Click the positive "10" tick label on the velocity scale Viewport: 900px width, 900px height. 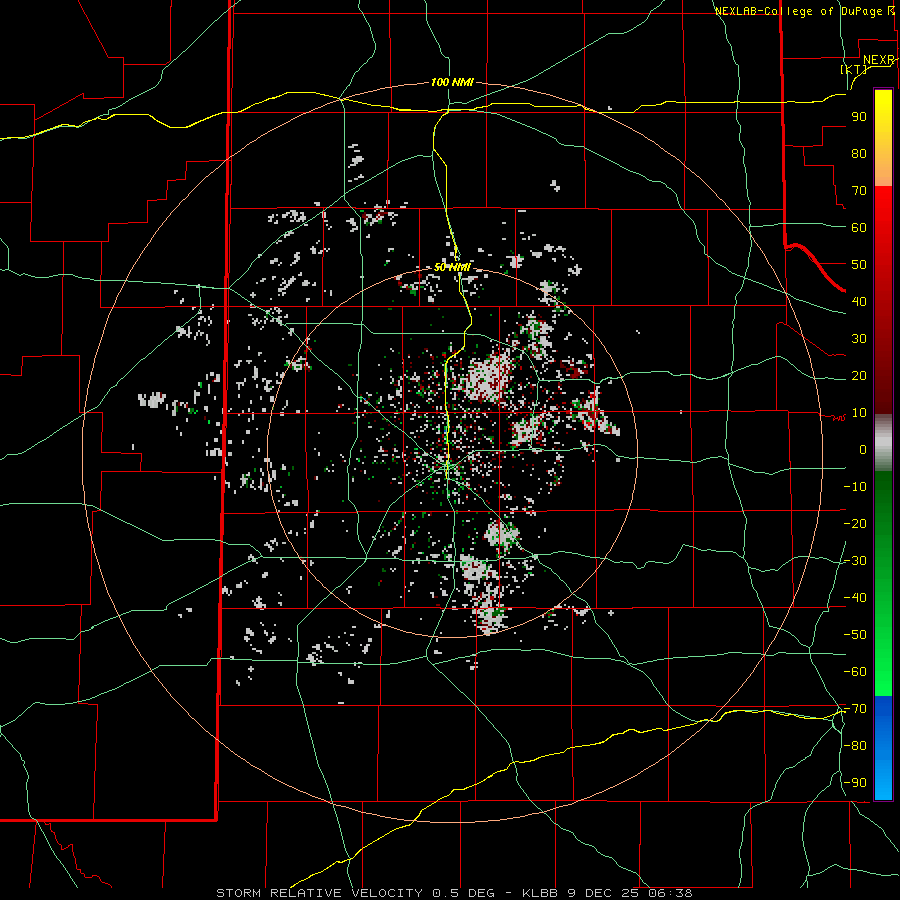pos(859,413)
